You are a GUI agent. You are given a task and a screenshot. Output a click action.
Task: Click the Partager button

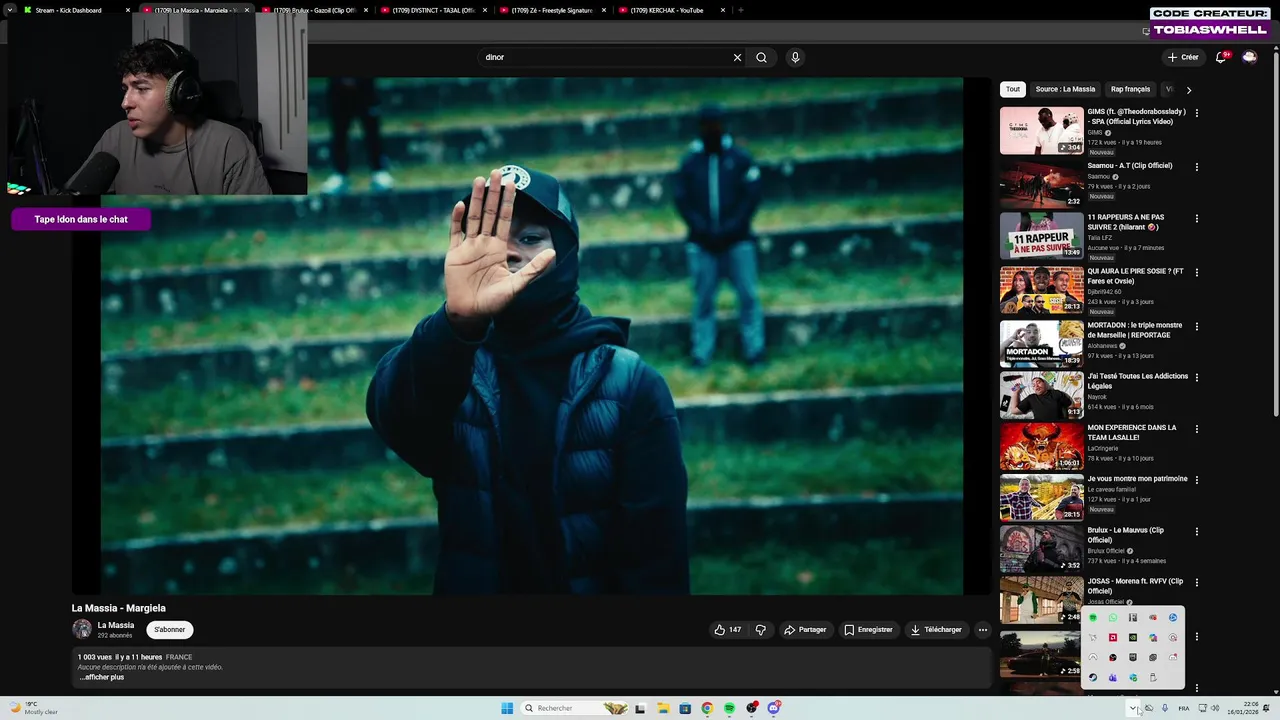tap(805, 630)
